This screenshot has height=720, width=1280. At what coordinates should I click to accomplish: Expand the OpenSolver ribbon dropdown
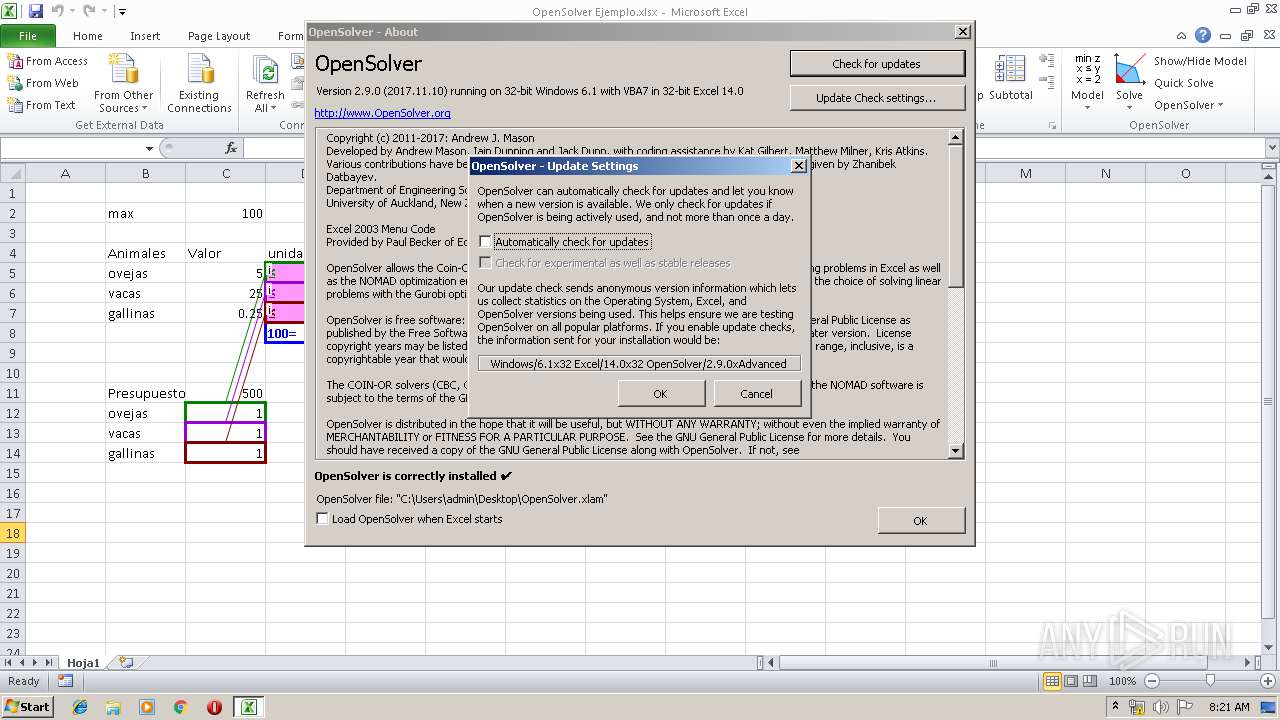click(1189, 105)
